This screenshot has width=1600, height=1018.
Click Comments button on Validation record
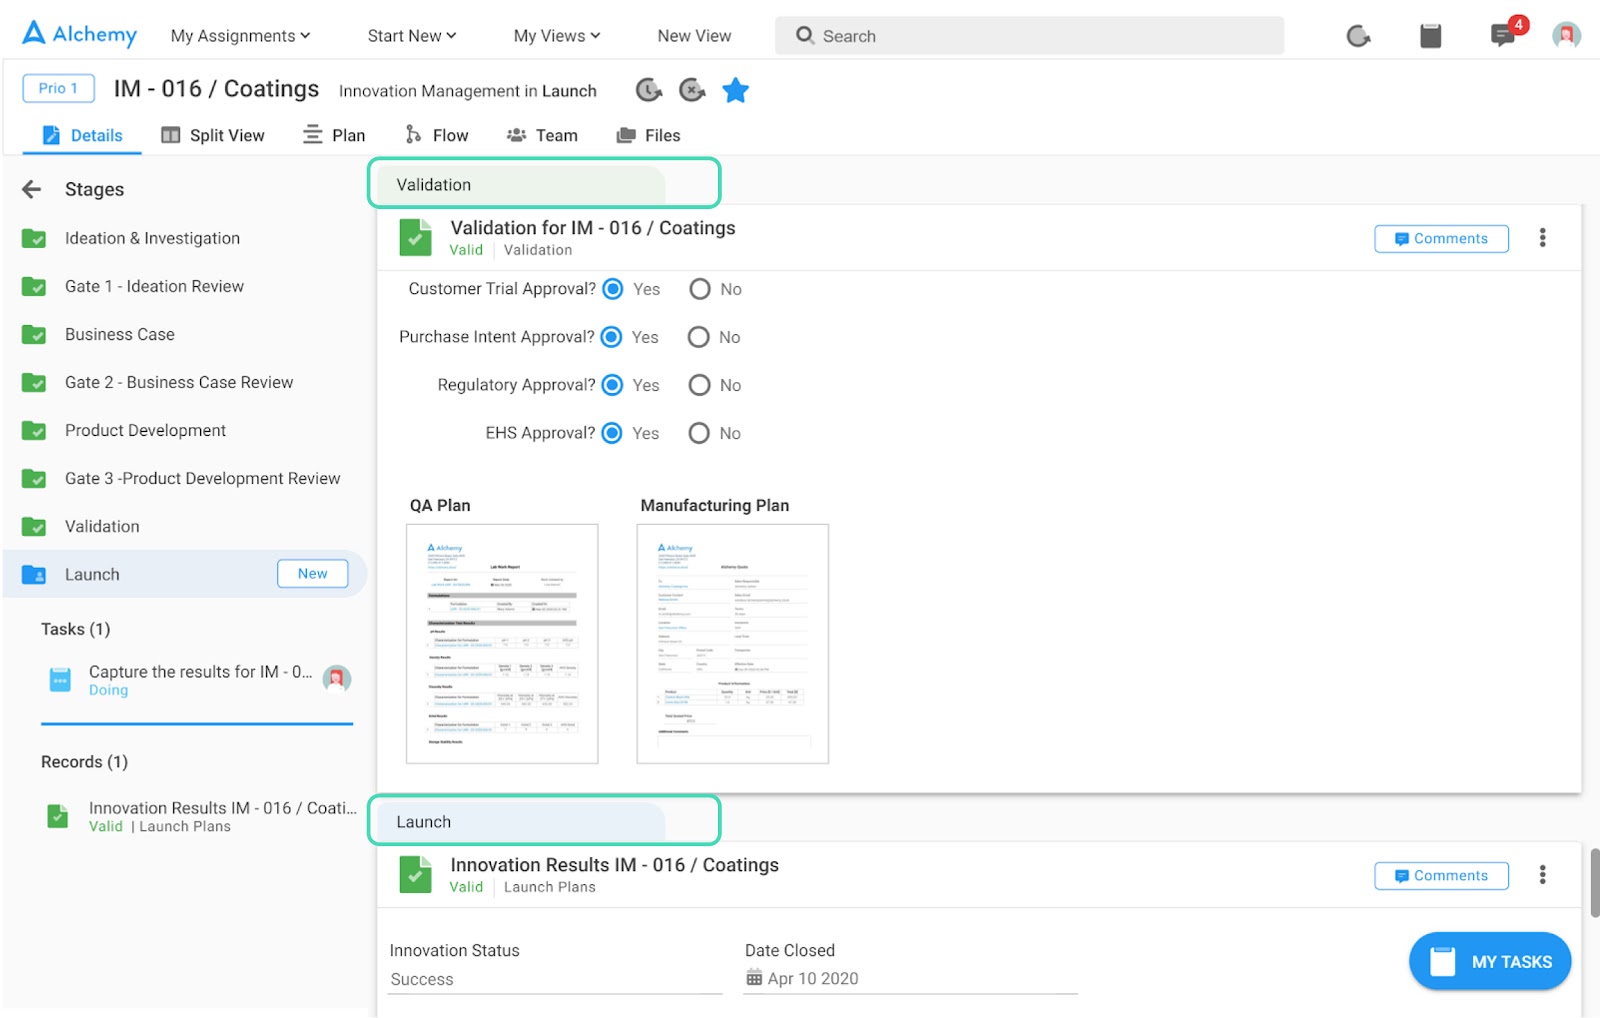[x=1441, y=238]
